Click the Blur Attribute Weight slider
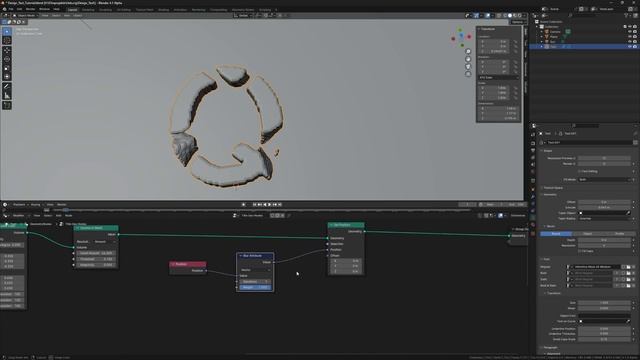 click(256, 287)
